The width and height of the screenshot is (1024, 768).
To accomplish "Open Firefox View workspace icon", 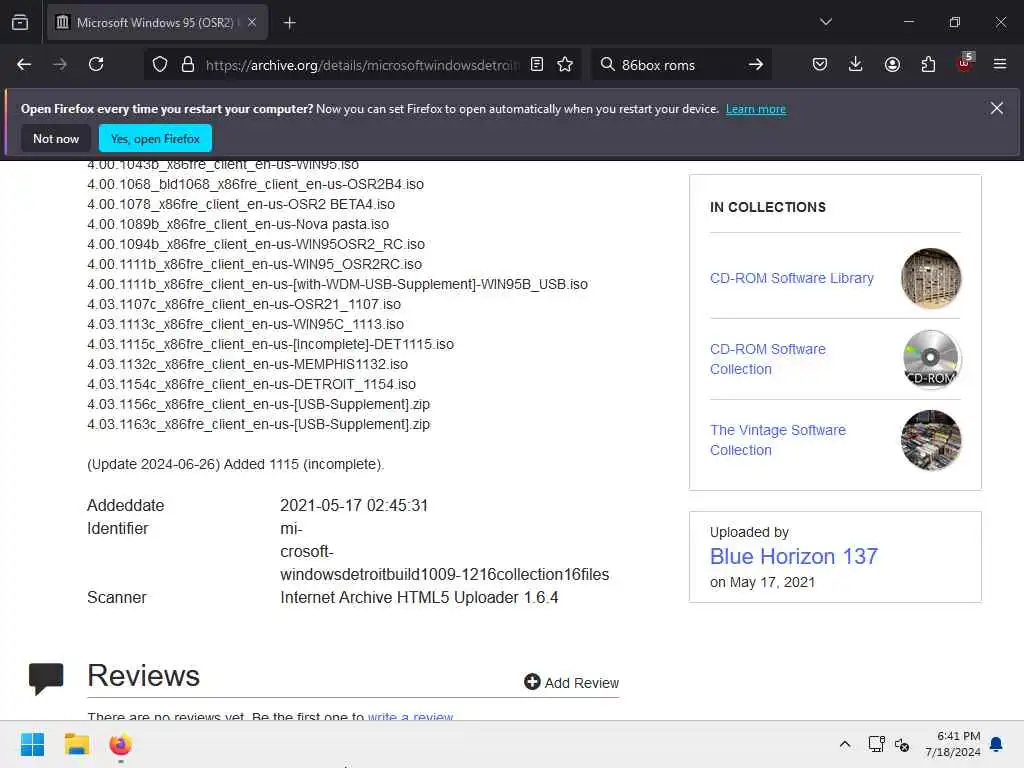I will pos(20,22).
